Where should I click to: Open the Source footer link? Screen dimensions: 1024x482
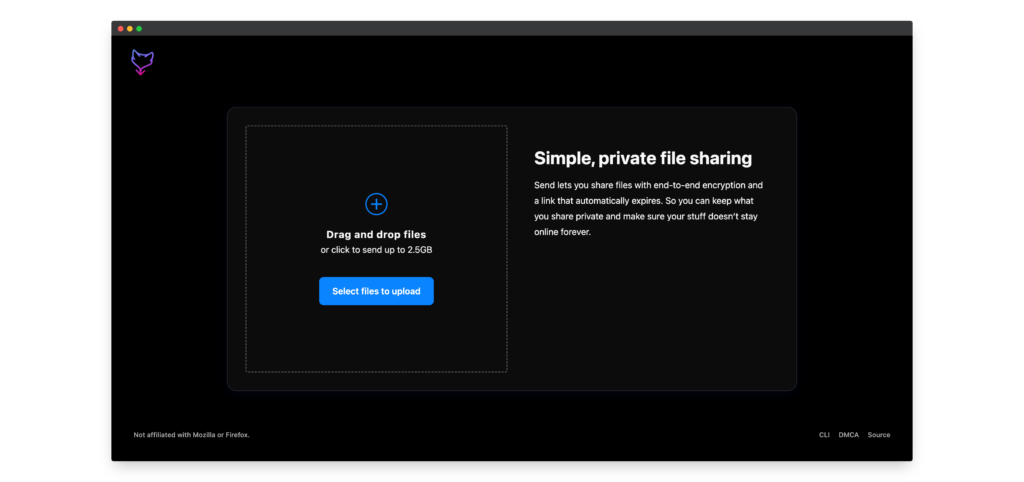coord(878,435)
